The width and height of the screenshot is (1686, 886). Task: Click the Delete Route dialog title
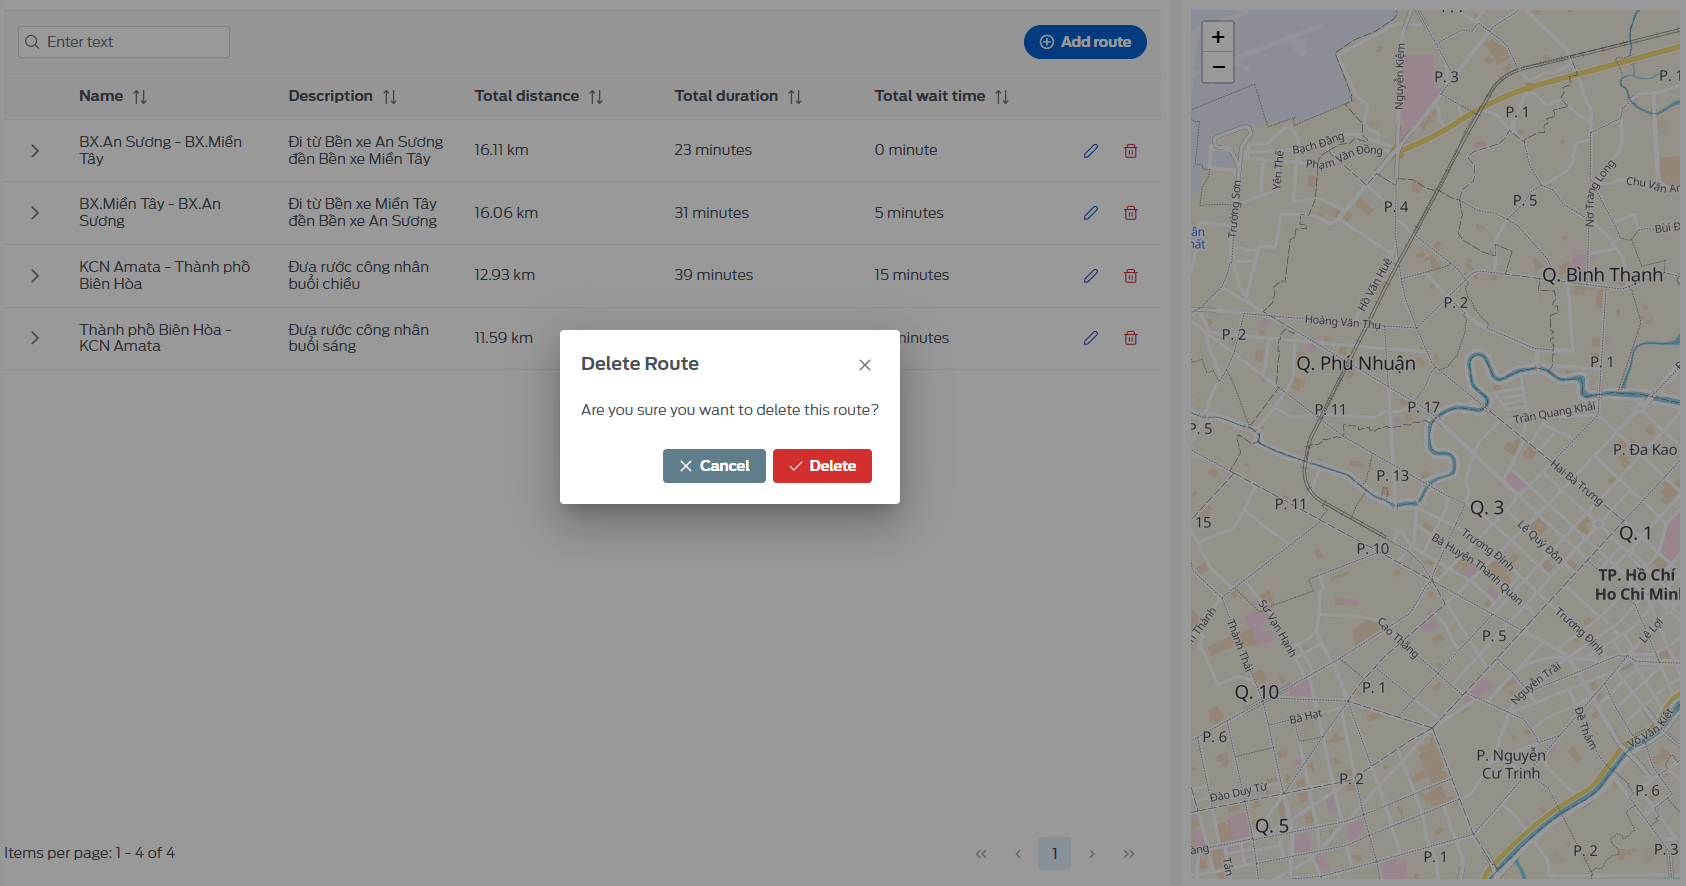pyautogui.click(x=640, y=364)
